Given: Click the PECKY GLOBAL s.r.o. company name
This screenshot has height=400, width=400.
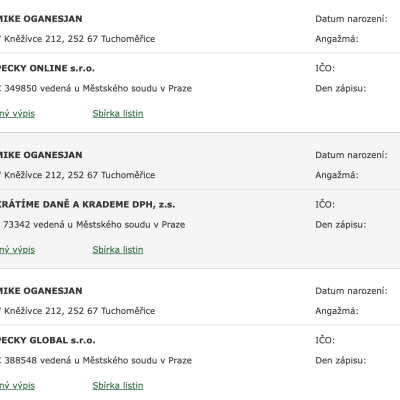Looking at the screenshot, I should pos(47,340).
